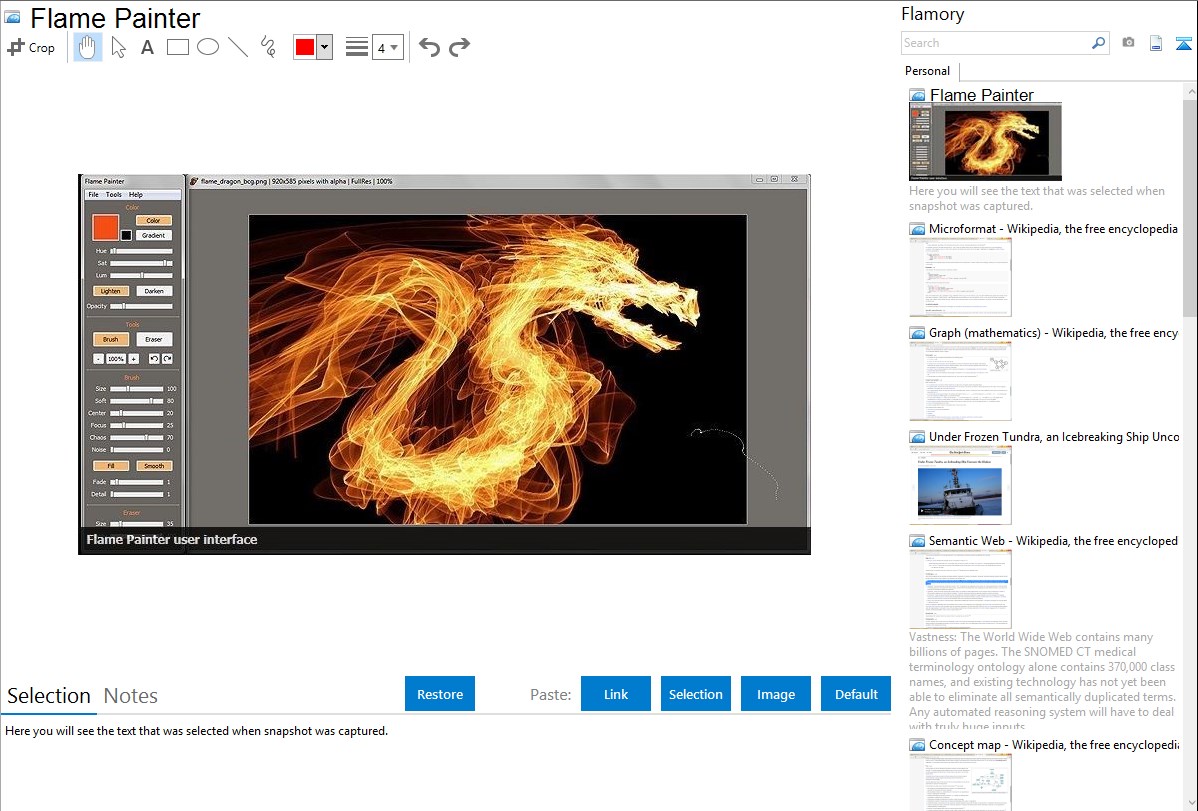This screenshot has width=1198, height=811.
Task: Click the Image paste button
Action: point(775,694)
